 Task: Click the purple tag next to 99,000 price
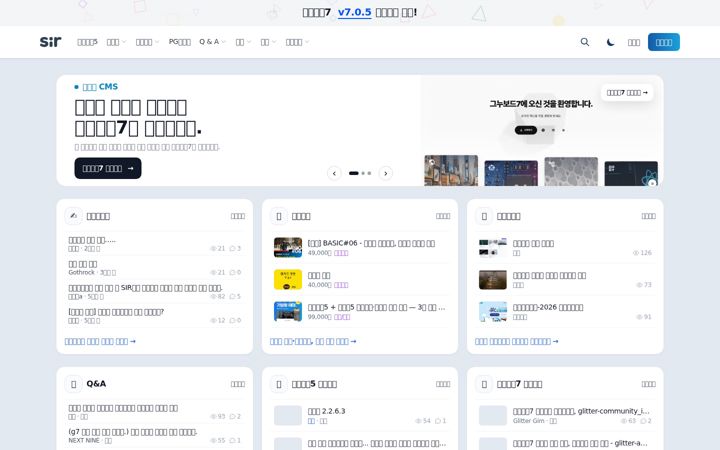point(342,317)
